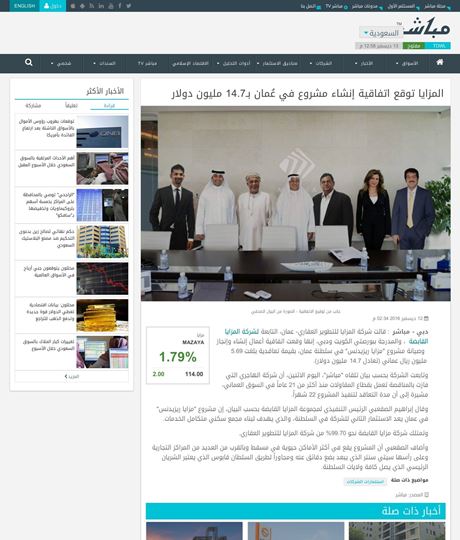Open sidebar thumbnail of blue stock board
Viewport: 460px width, 540px height.
pos(102,205)
